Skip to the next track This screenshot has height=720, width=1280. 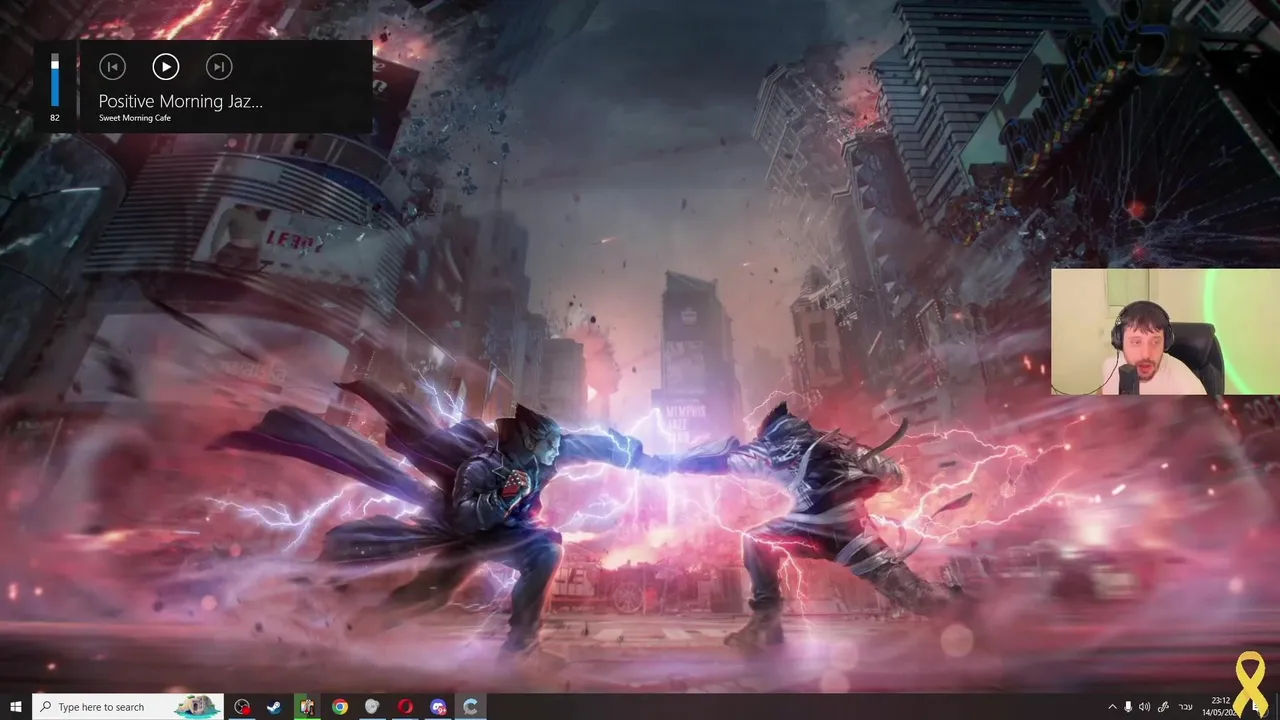(219, 67)
